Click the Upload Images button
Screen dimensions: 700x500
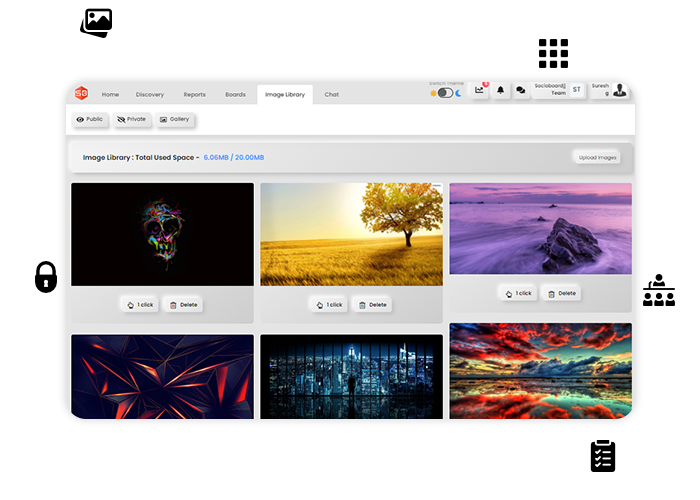point(597,157)
